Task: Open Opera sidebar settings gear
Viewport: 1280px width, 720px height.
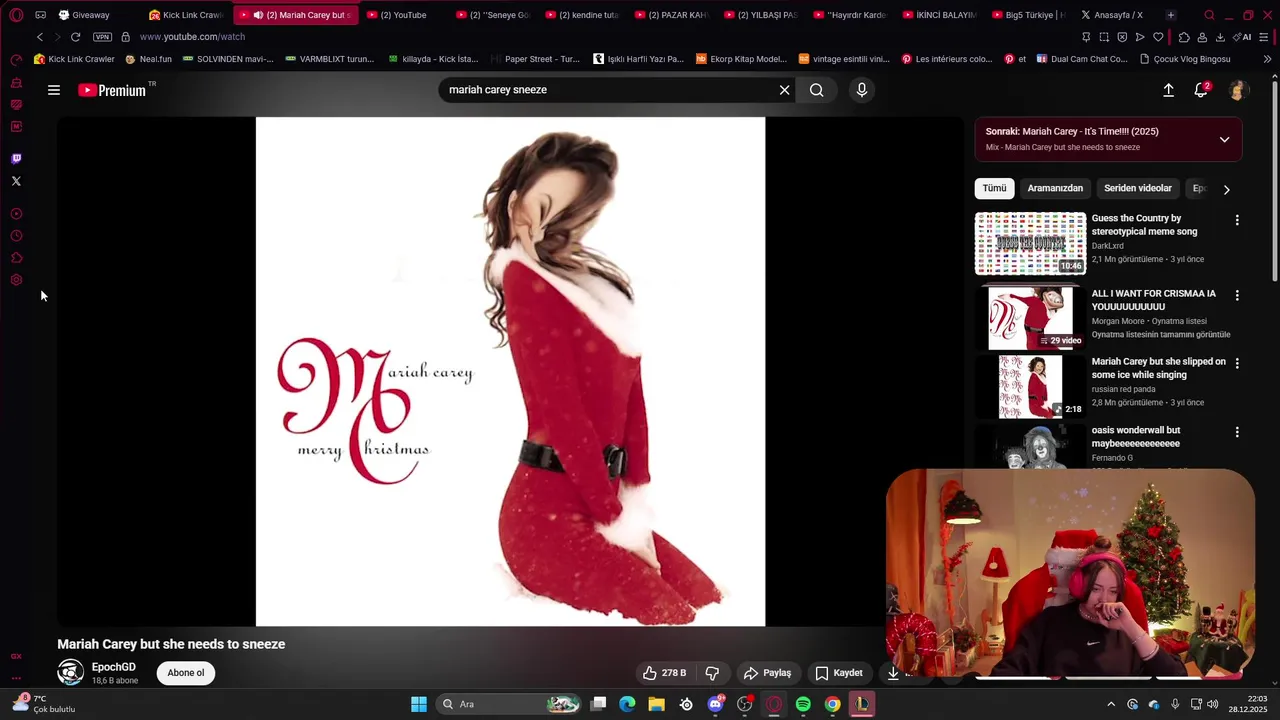Action: pos(16,280)
